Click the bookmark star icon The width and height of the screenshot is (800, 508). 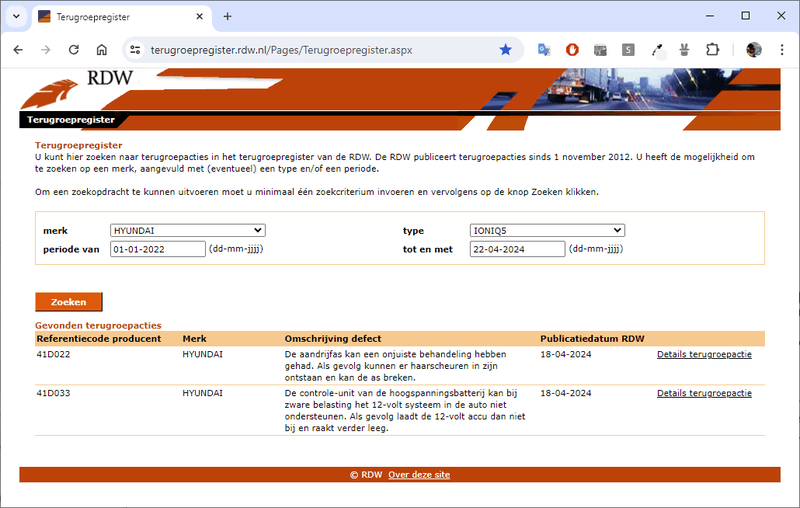(x=505, y=49)
